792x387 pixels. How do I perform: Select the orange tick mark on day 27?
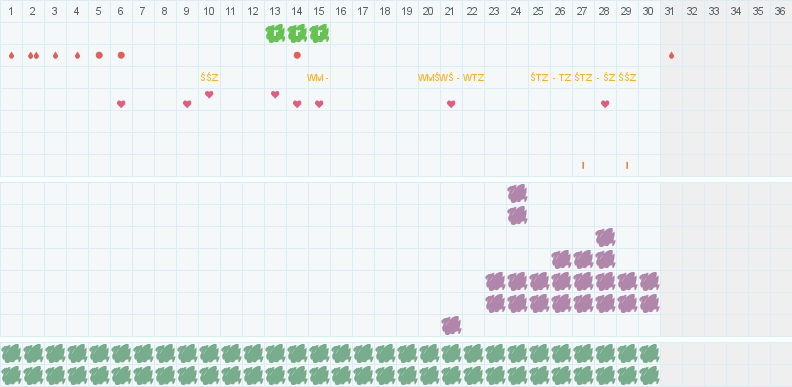(583, 165)
